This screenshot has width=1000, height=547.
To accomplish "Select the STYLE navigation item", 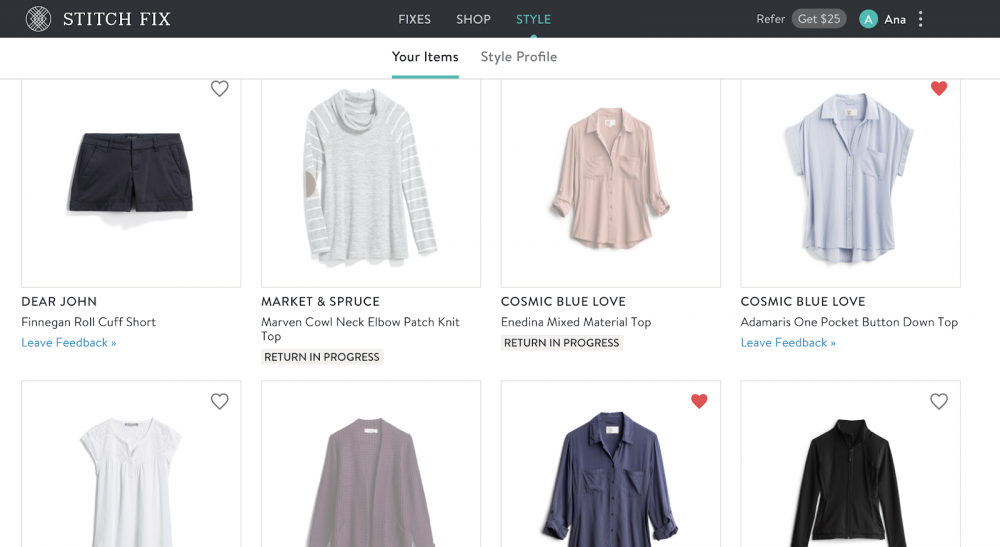I will click(x=533, y=19).
